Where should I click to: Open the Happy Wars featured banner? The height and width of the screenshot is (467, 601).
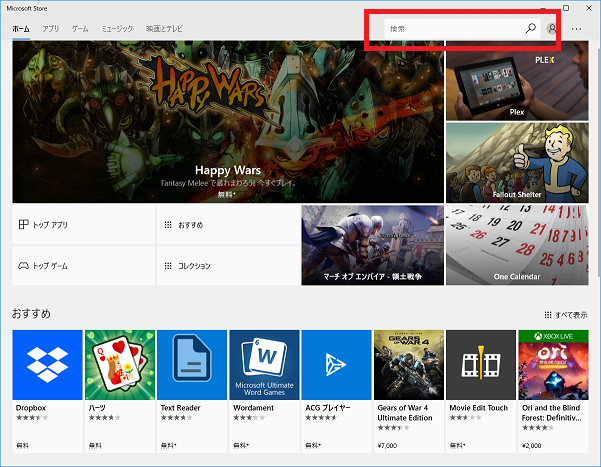228,120
